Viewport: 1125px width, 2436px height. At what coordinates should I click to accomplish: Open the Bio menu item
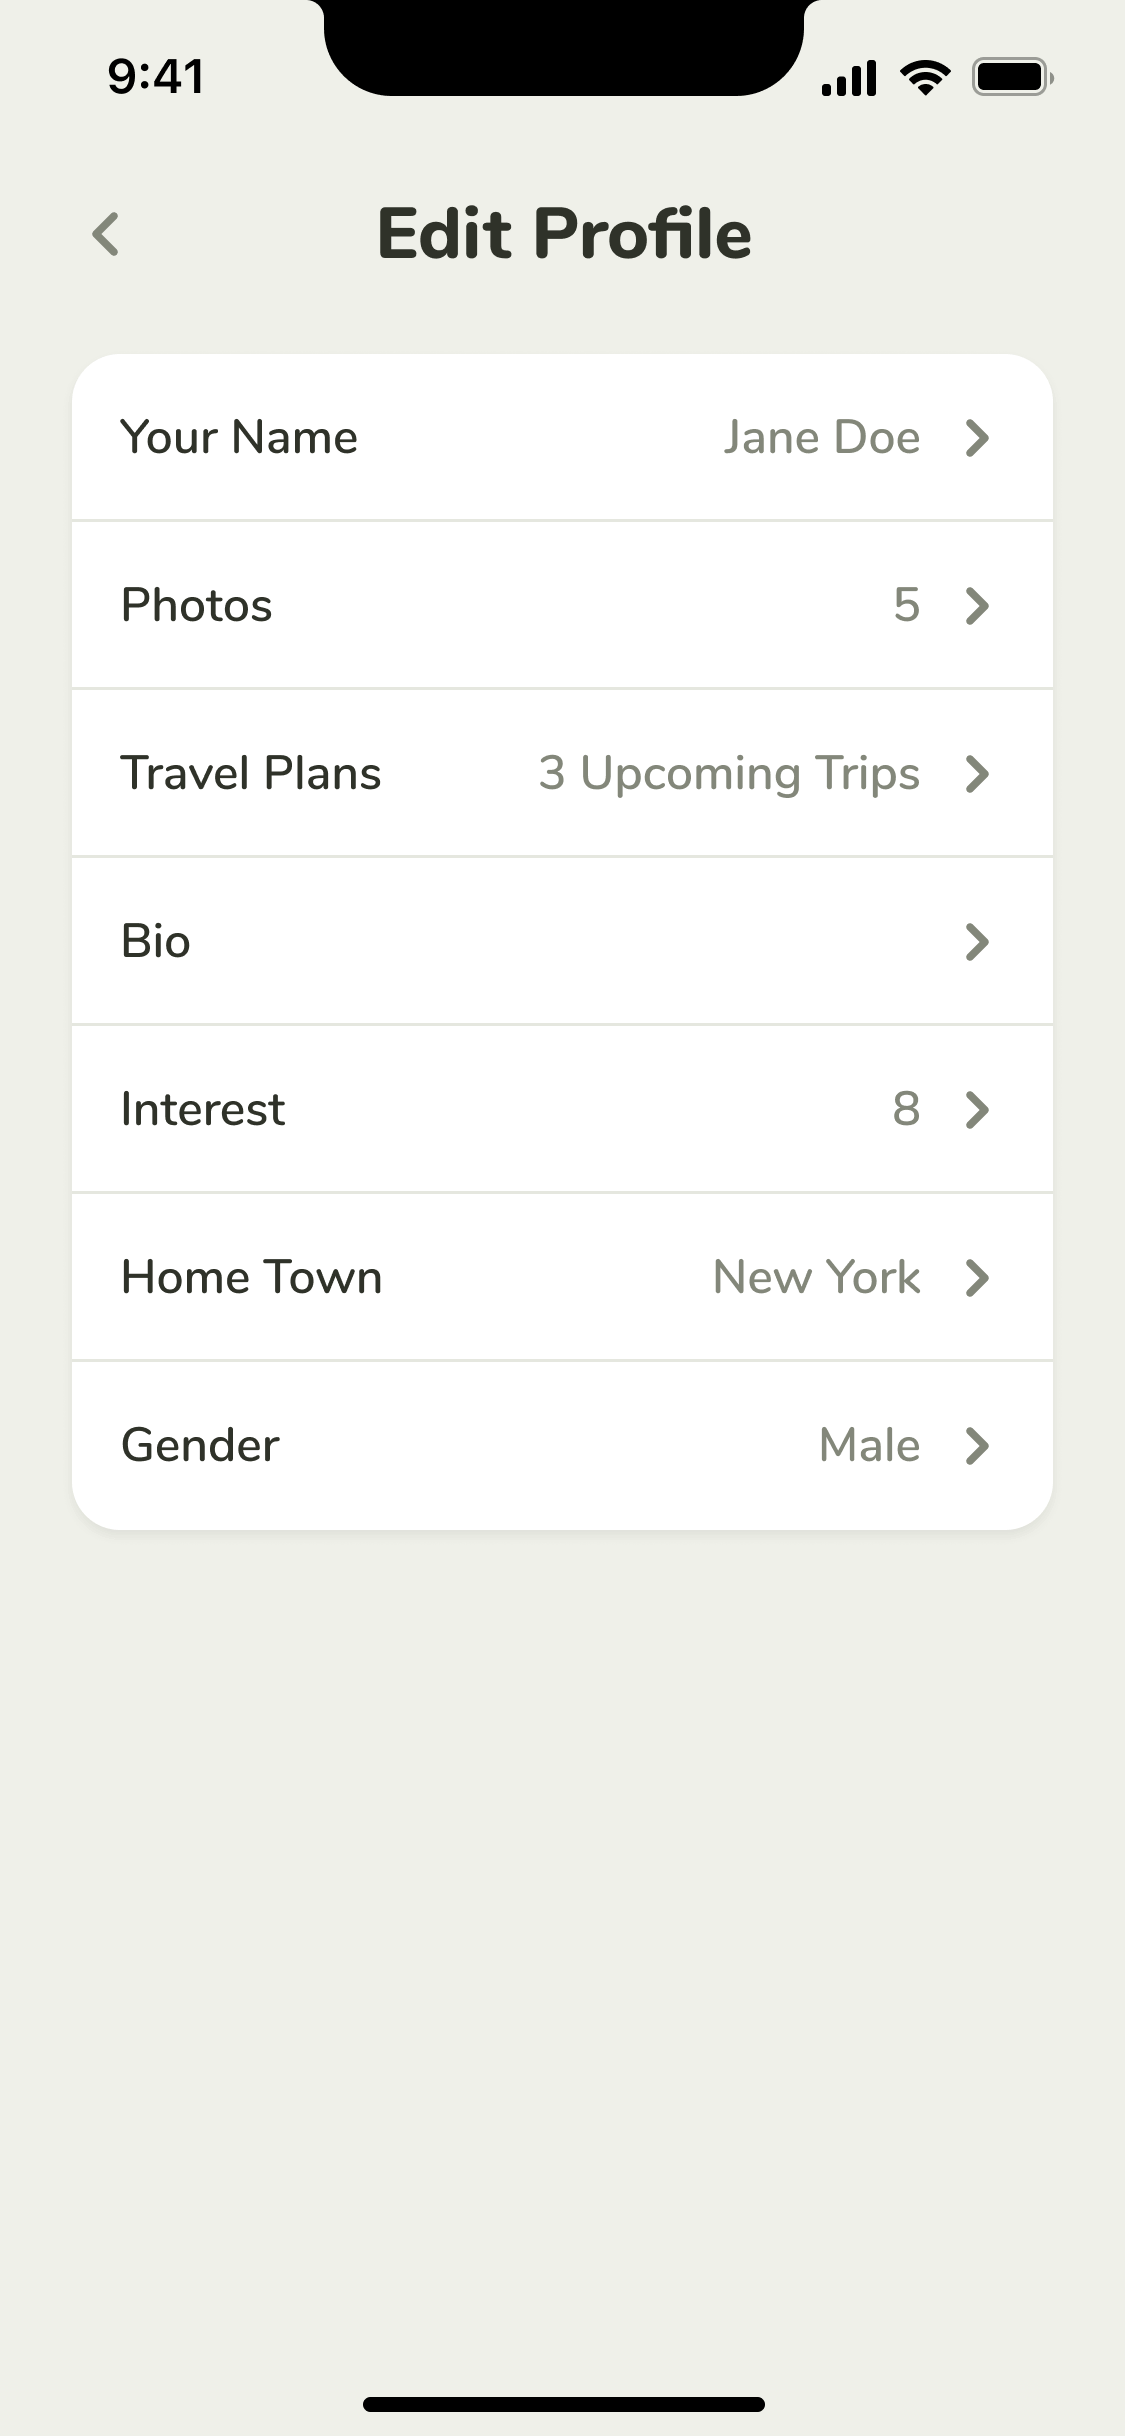156,942
